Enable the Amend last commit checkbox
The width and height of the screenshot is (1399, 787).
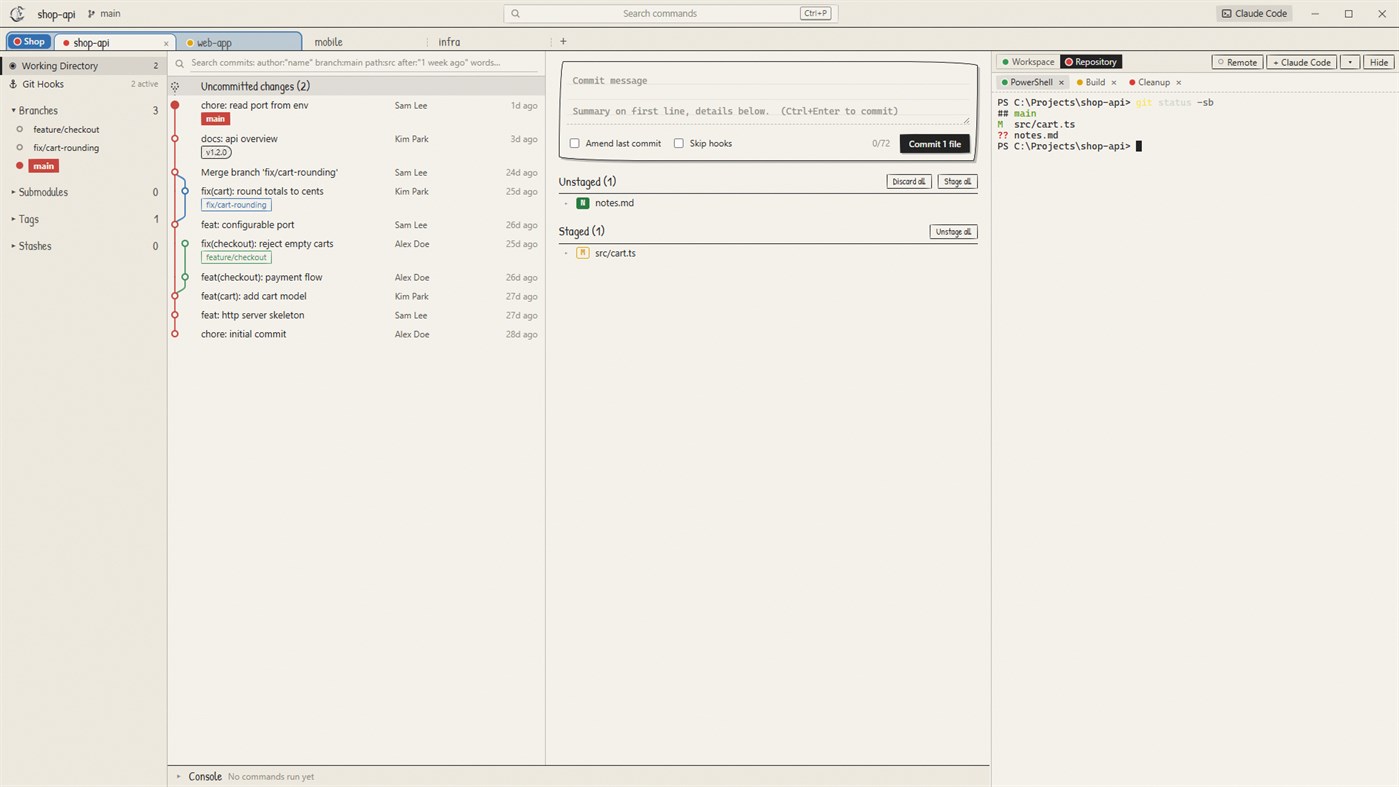point(575,144)
